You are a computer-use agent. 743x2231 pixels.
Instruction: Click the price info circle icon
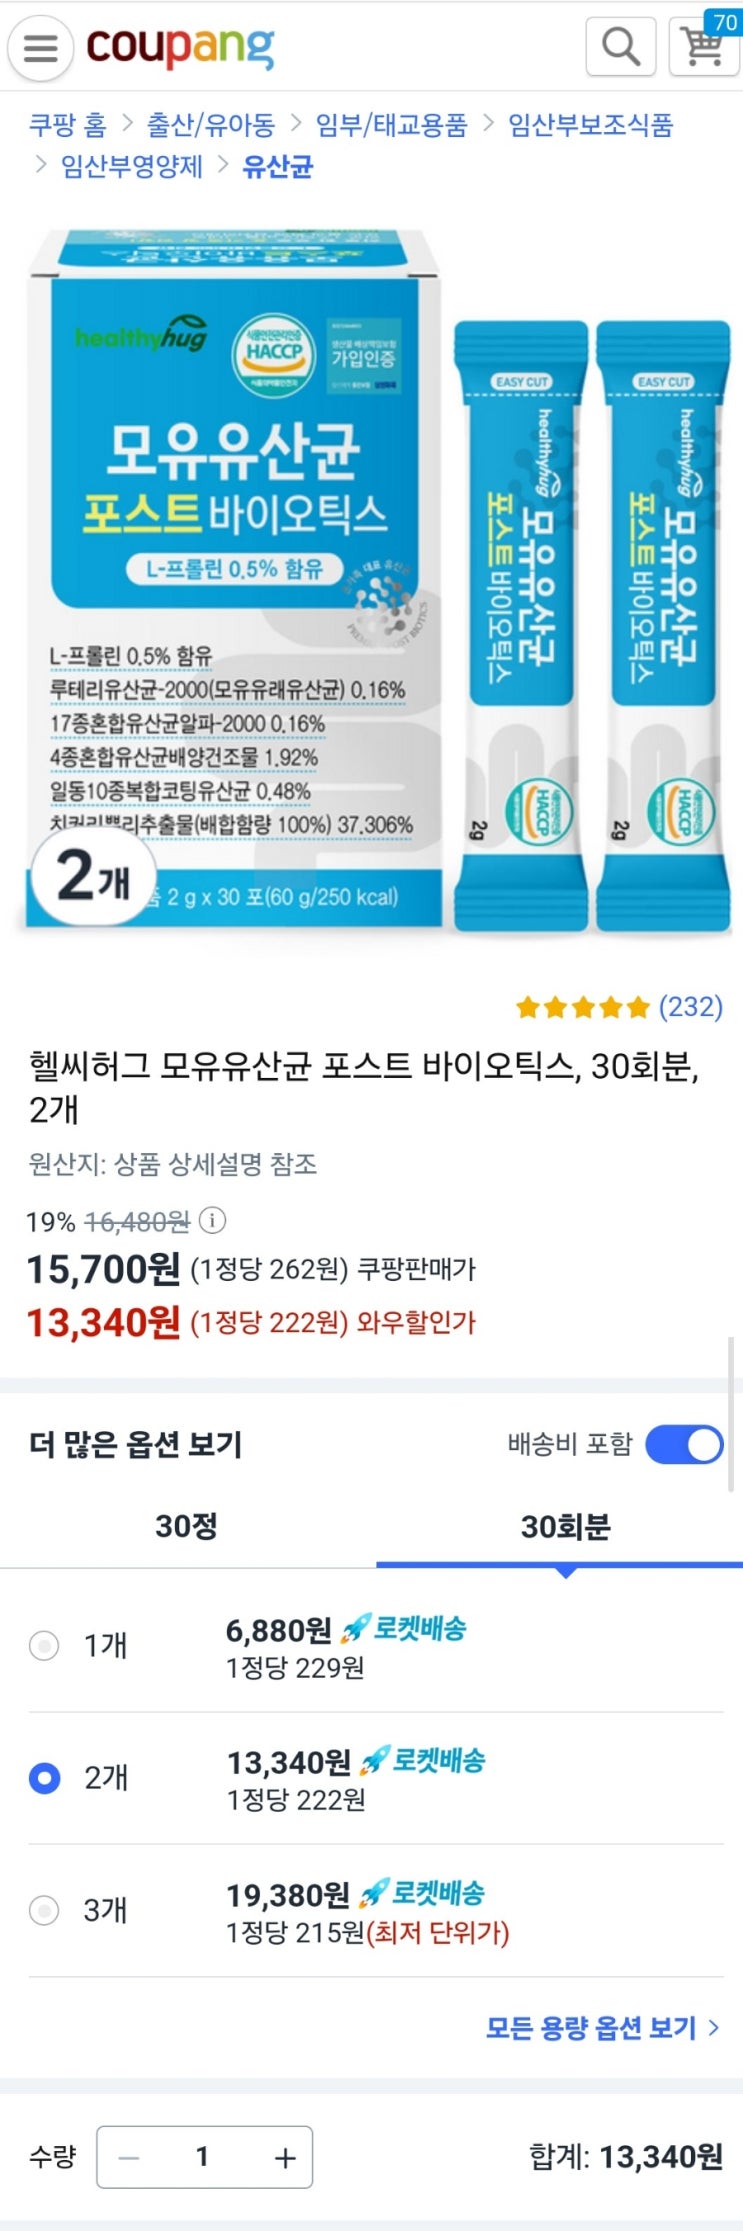click(x=212, y=1220)
